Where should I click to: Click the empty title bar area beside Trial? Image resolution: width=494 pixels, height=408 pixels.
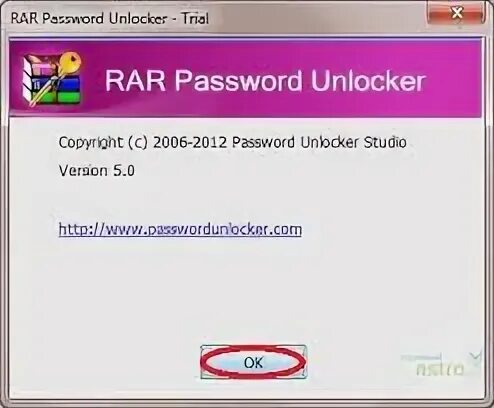317,17
